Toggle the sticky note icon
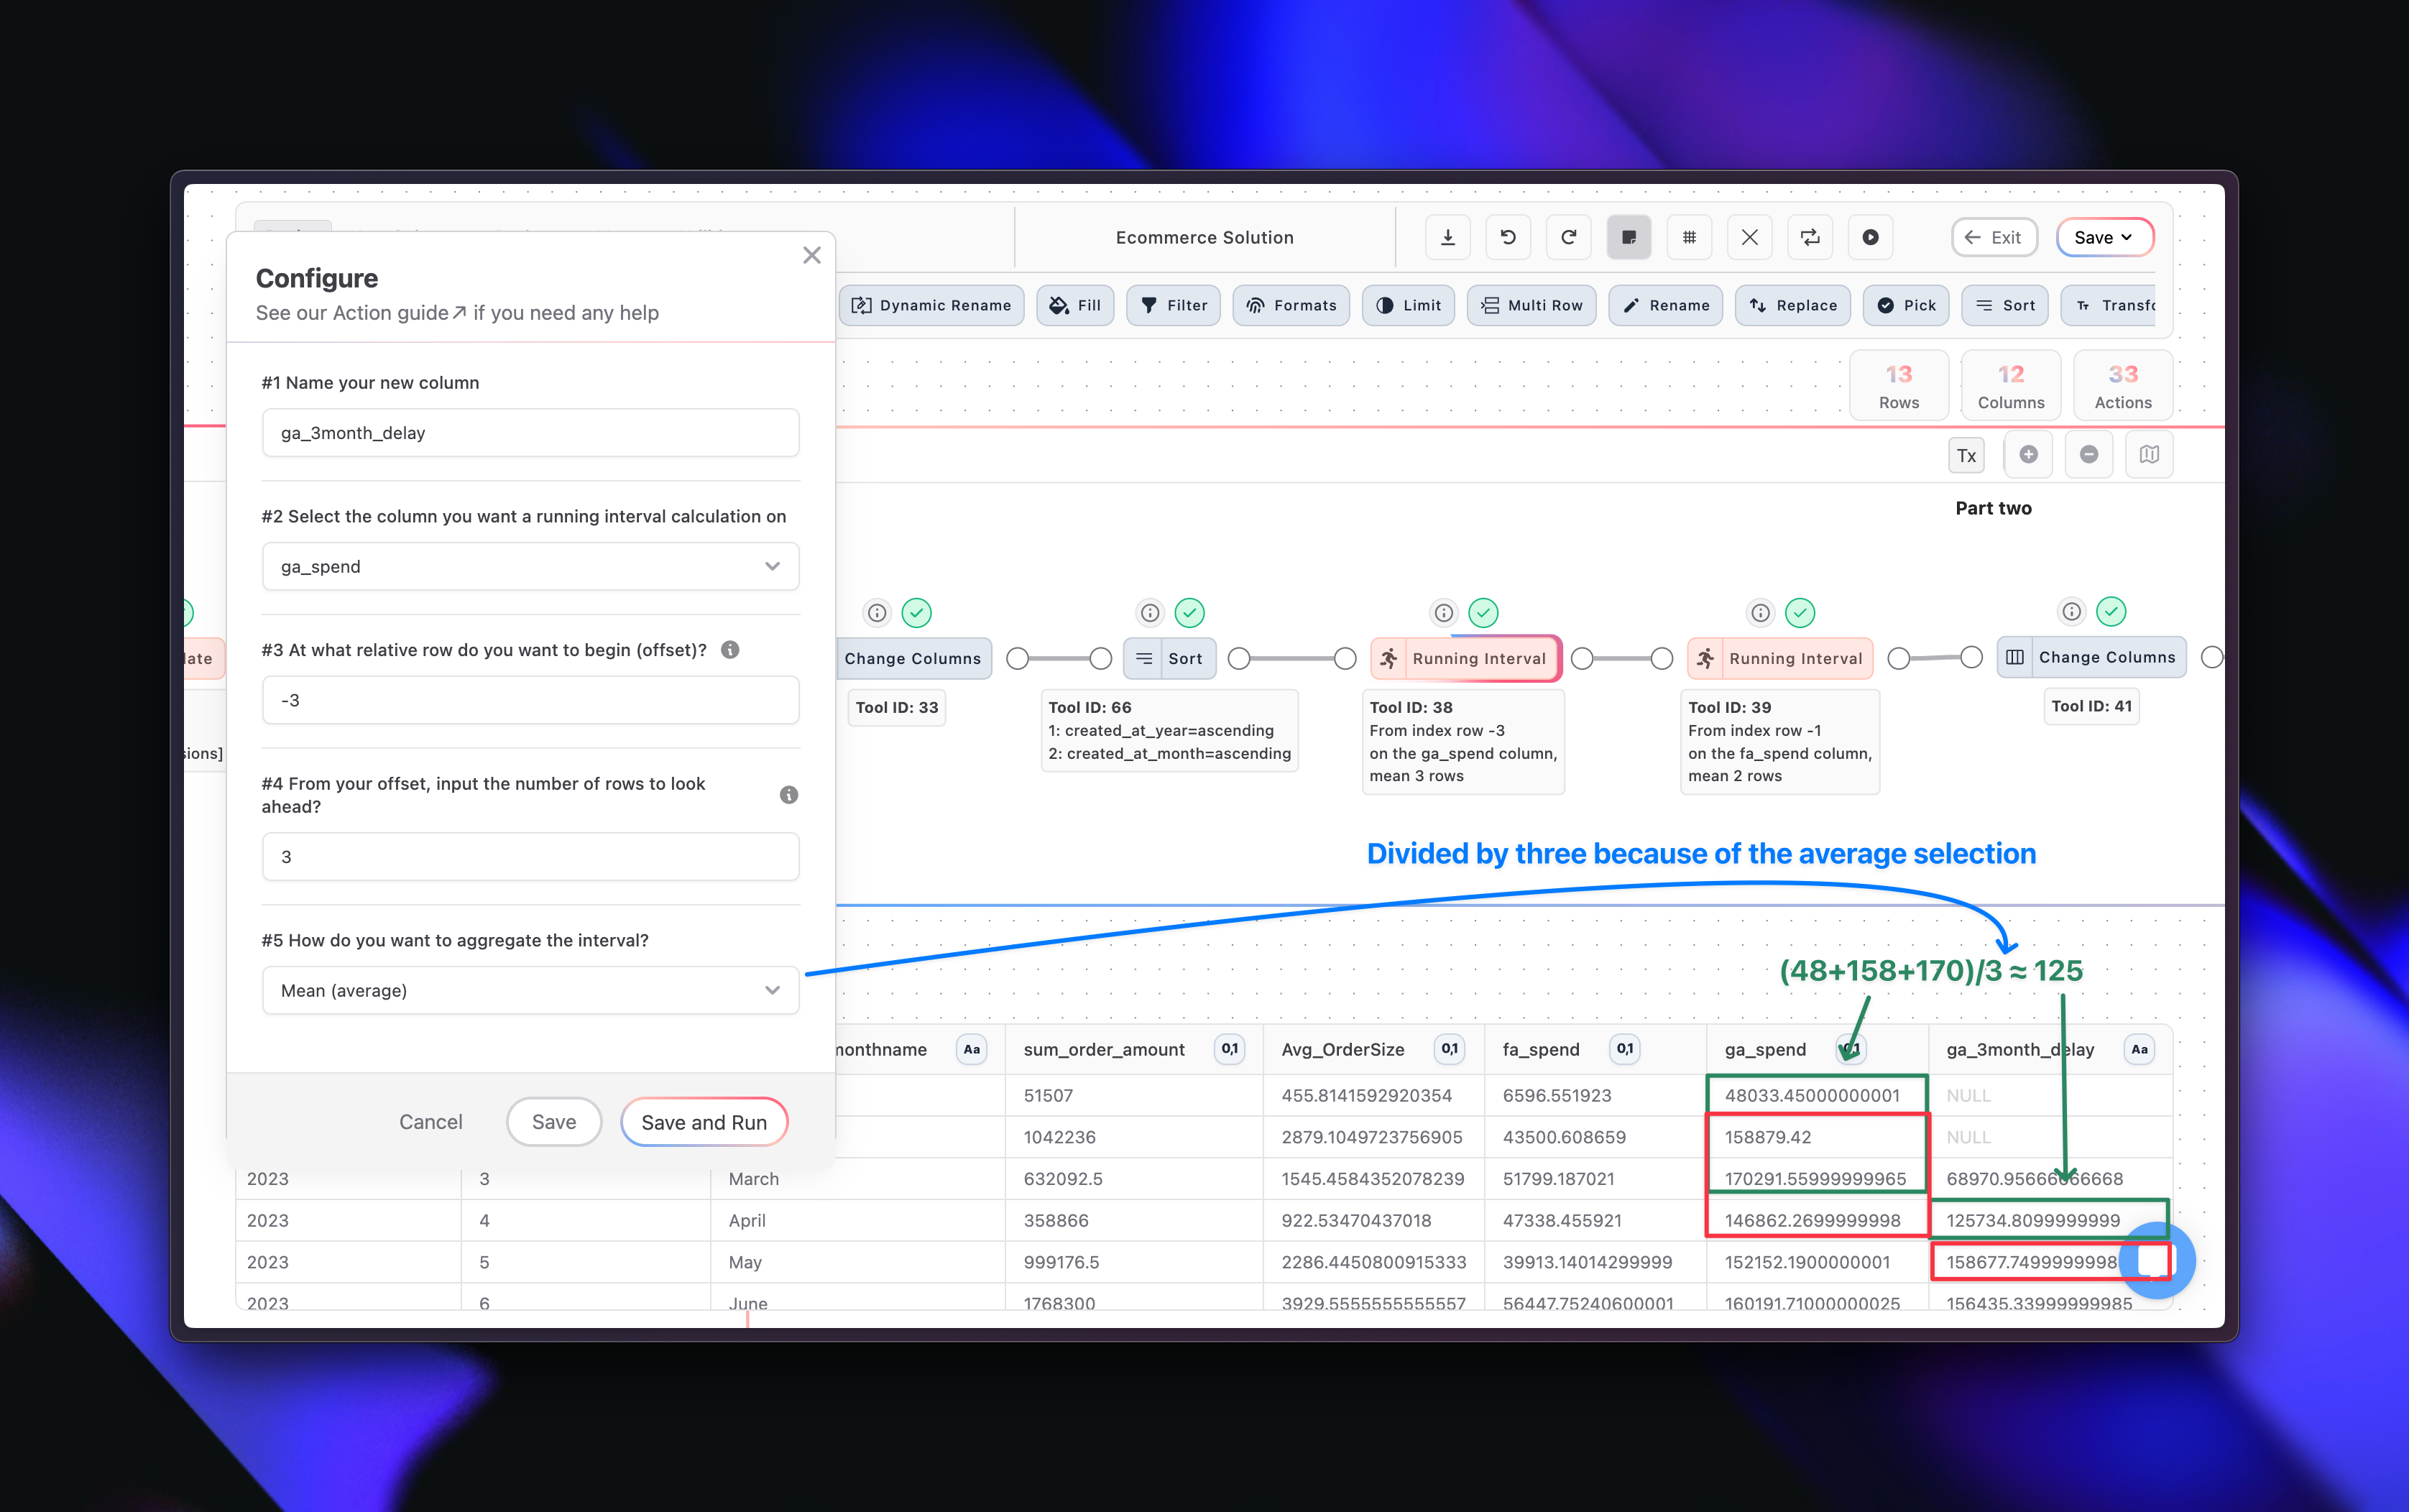Screen dimensions: 2409x1512 click(1628, 237)
